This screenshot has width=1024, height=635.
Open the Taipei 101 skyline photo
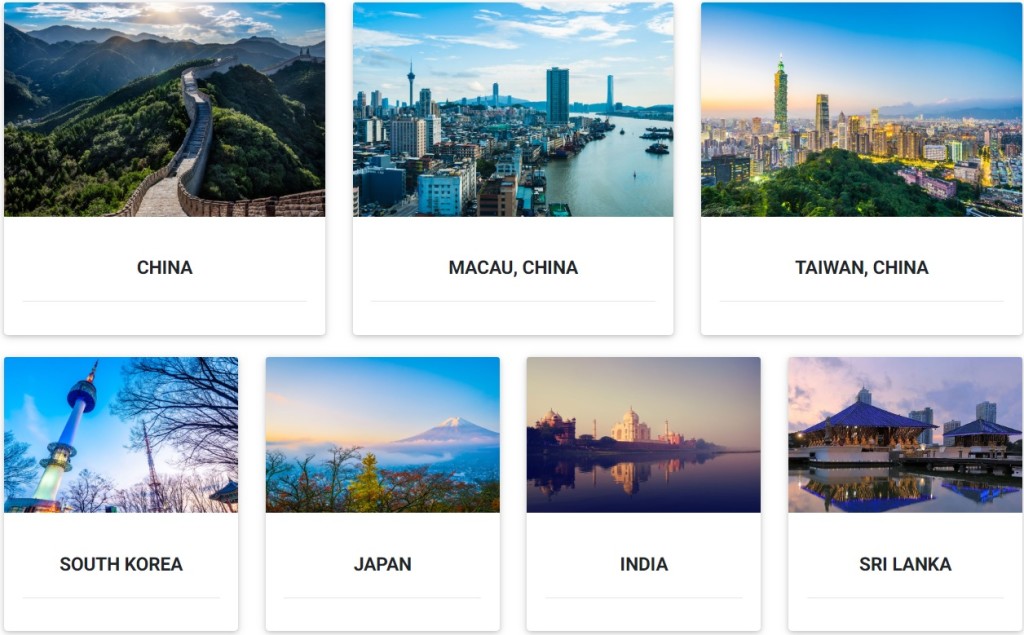point(861,109)
